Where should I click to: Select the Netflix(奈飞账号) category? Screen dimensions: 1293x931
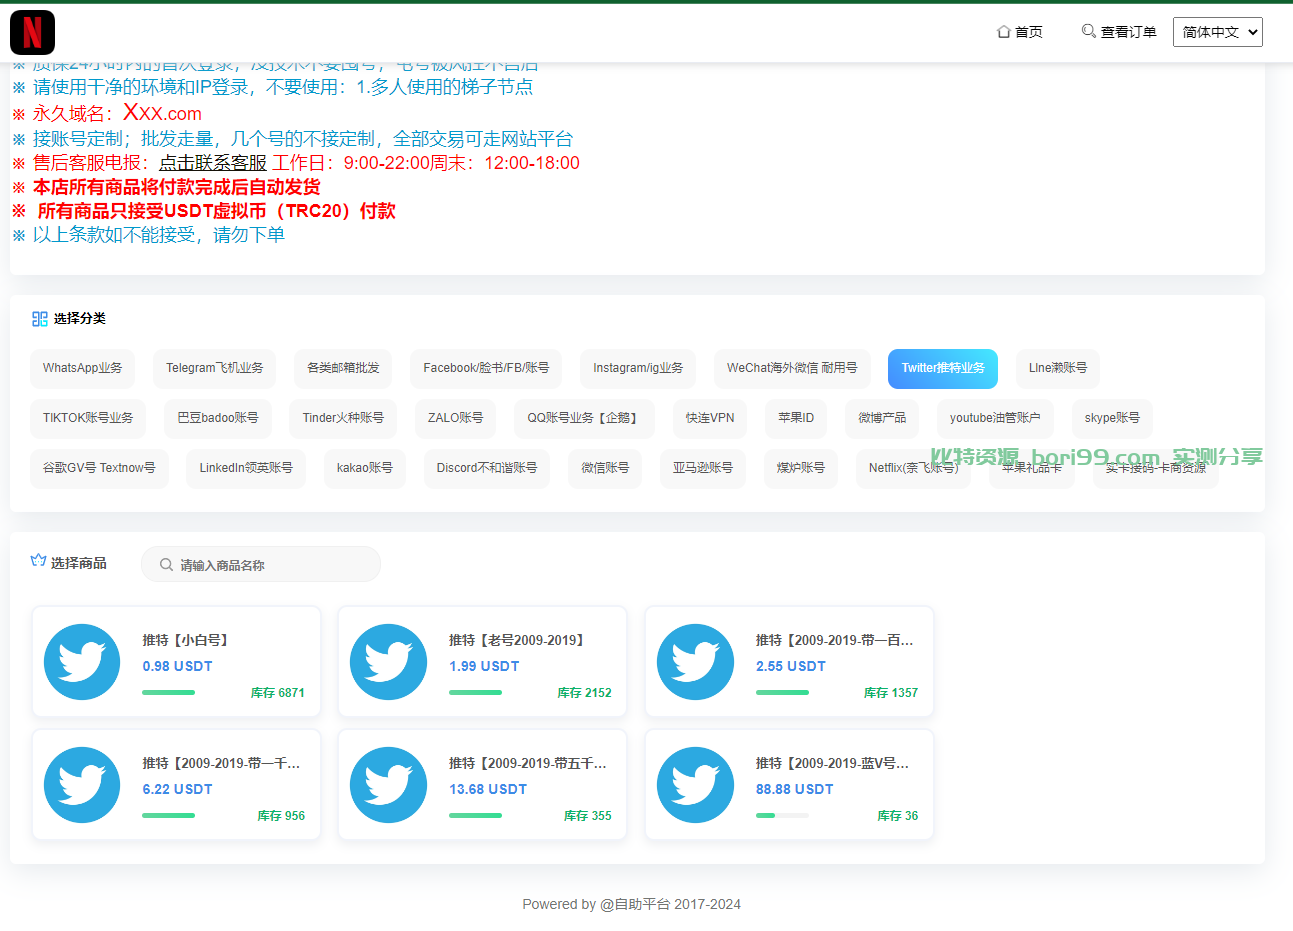coord(914,468)
